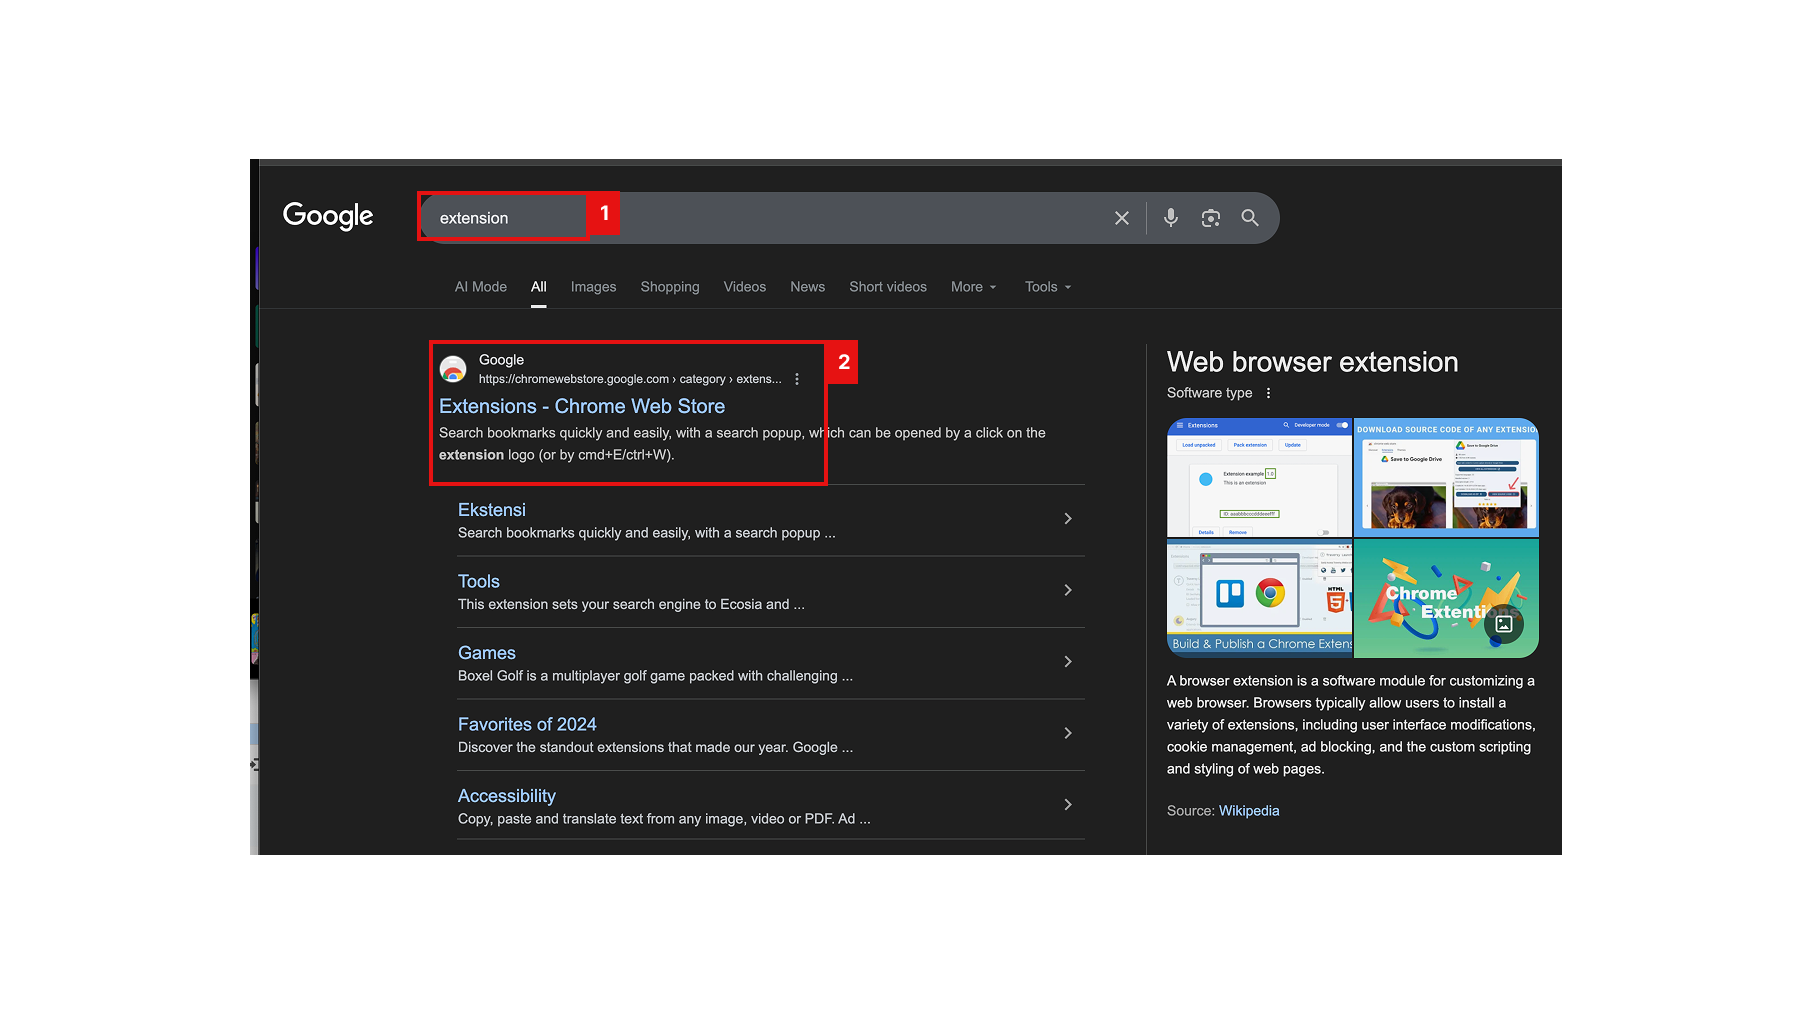Switch to Short videos tab
The width and height of the screenshot is (1813, 1014).
coord(888,287)
